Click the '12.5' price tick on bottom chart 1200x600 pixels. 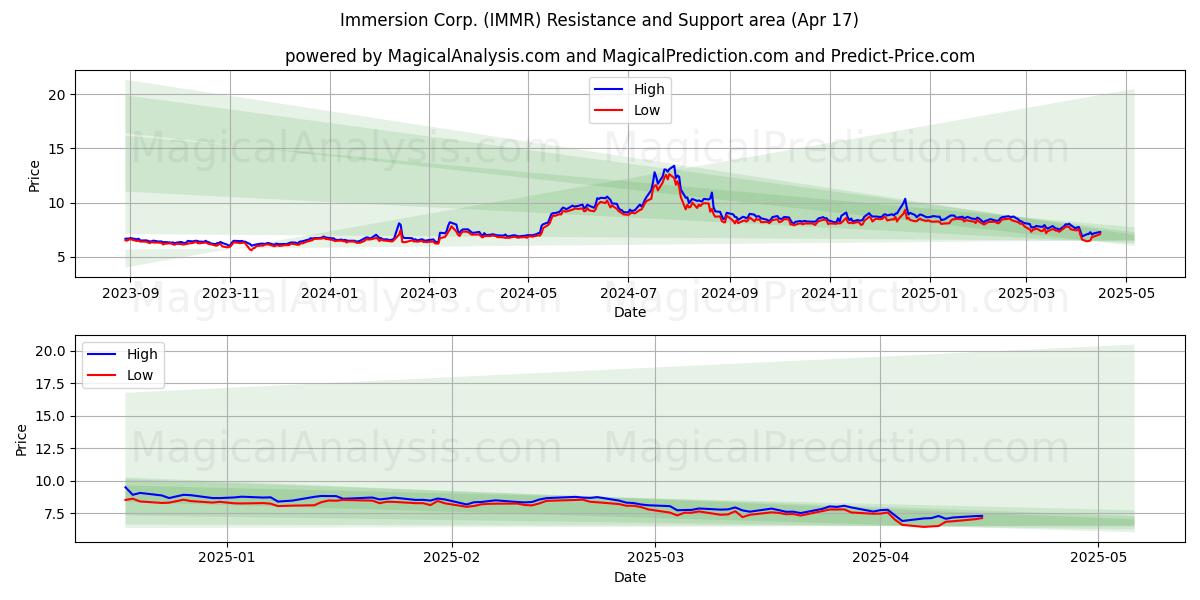coord(51,449)
